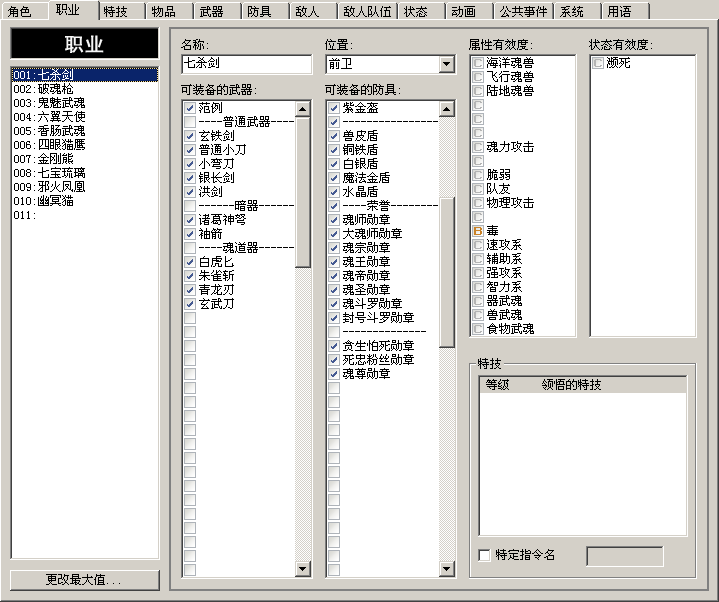Click the armor list scroll-down arrow
Image resolution: width=719 pixels, height=602 pixels.
(x=446, y=569)
